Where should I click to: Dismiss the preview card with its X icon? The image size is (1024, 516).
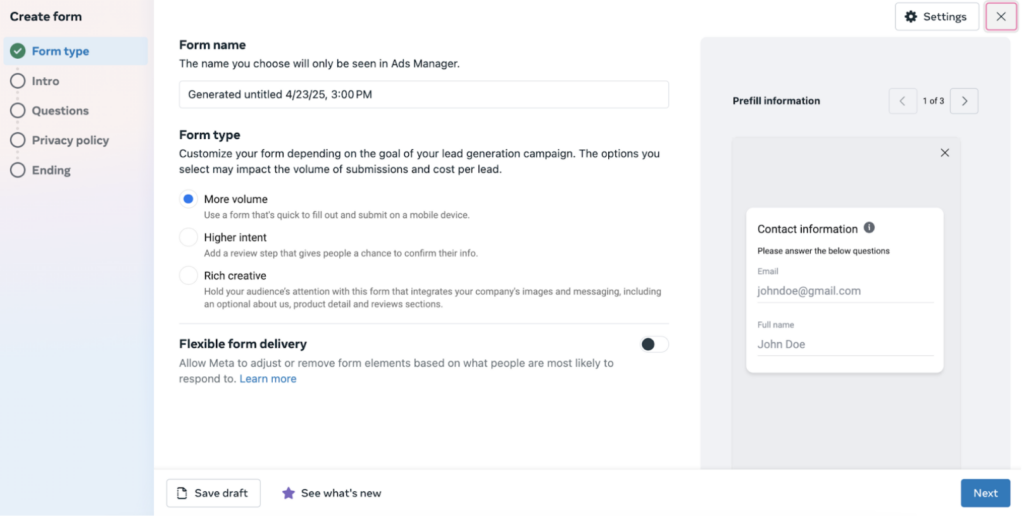944,153
